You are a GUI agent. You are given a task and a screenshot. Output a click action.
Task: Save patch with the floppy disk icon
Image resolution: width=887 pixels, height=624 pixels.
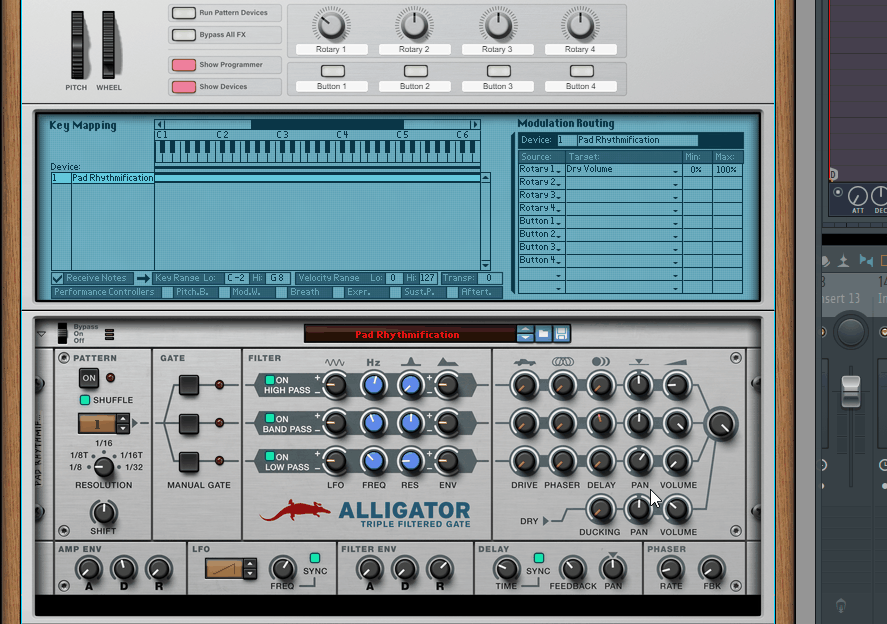[561, 334]
